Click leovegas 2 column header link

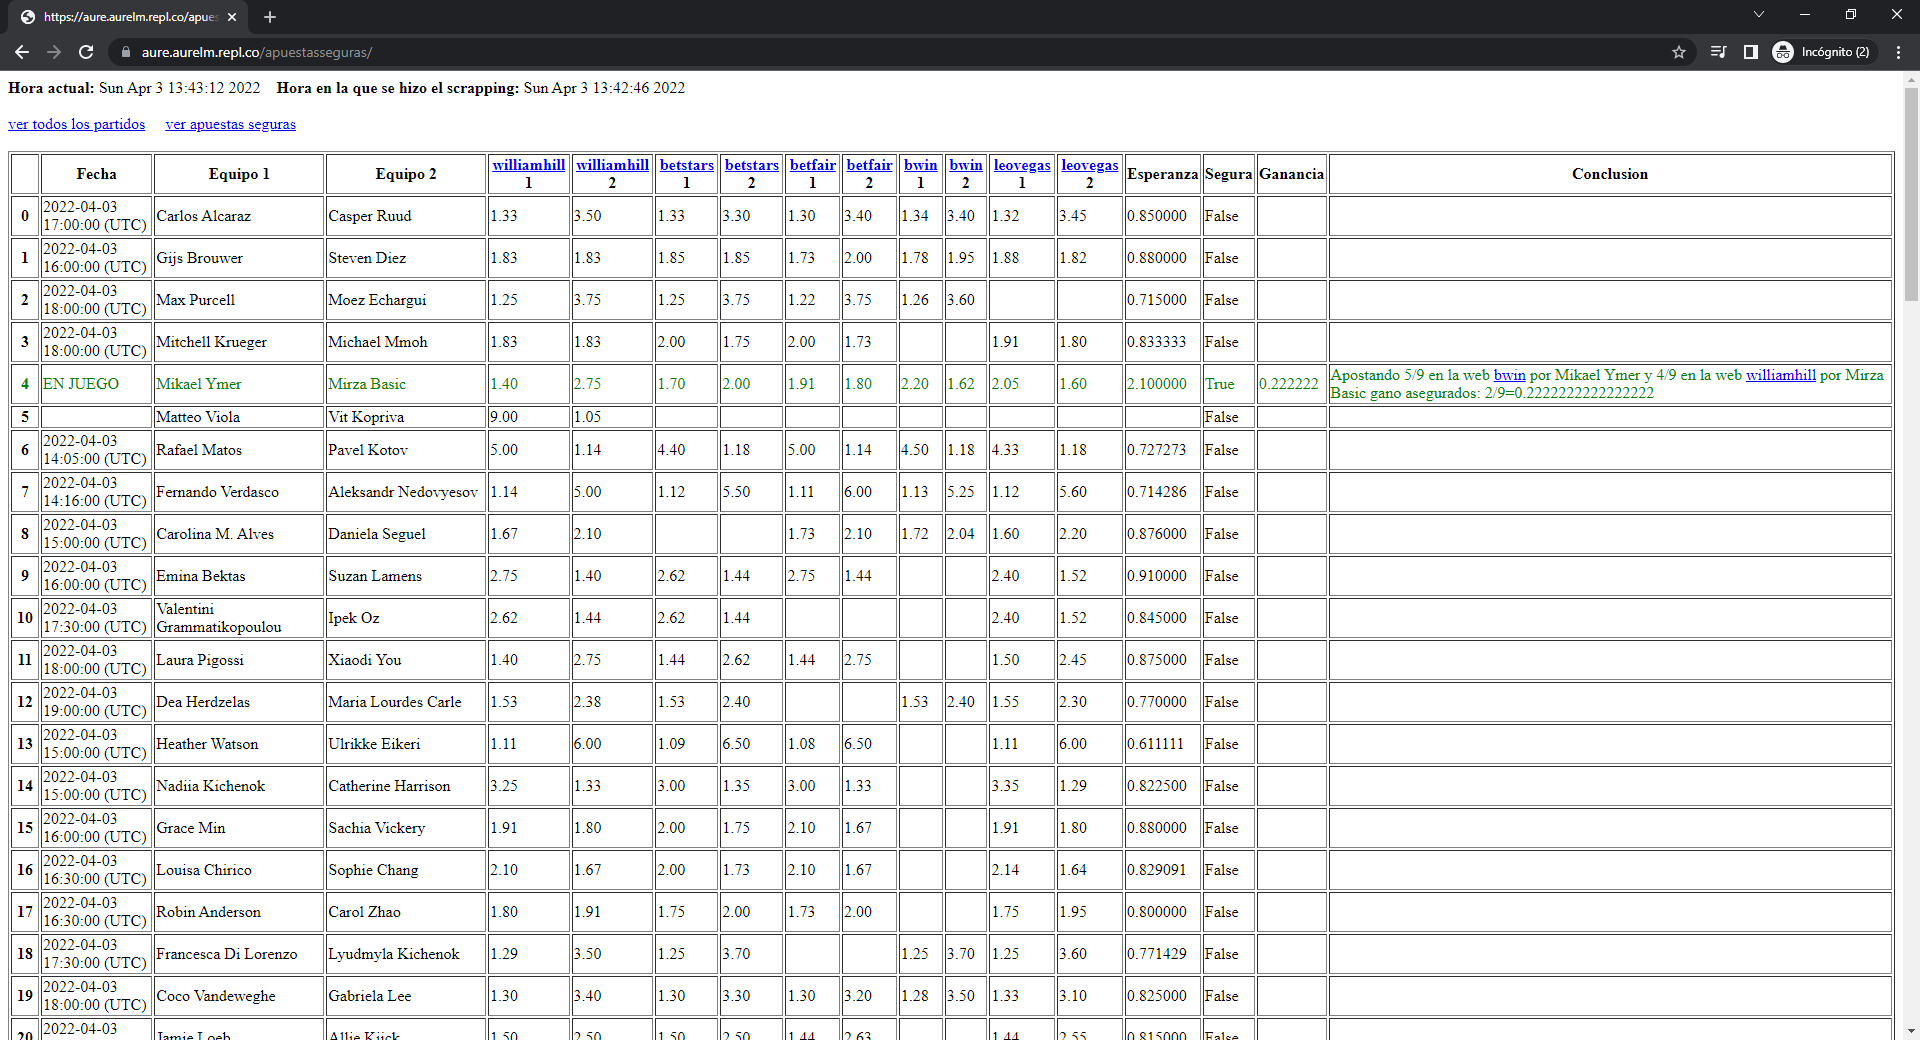click(x=1090, y=165)
